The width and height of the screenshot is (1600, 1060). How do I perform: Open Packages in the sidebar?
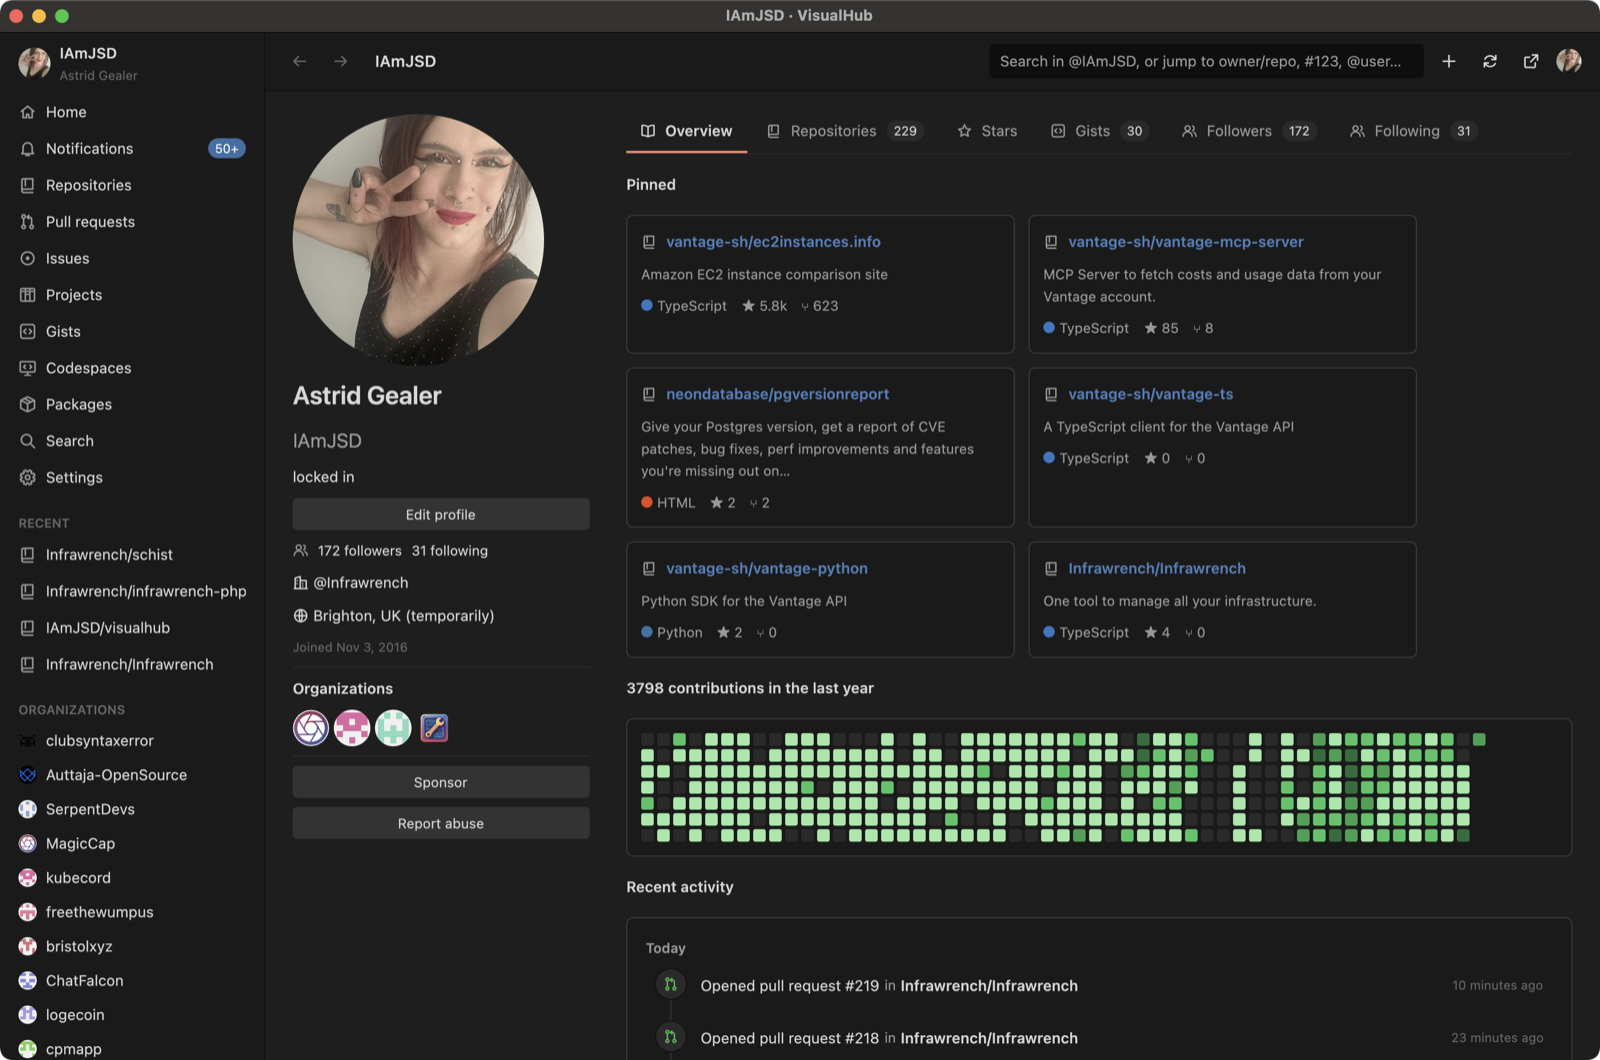(132, 404)
